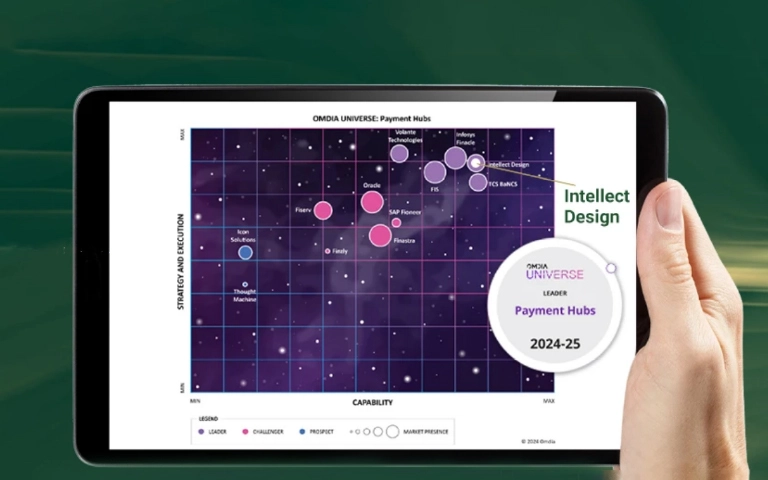Click the 'SAP Fioneer' chart label
Image resolution: width=768 pixels, height=480 pixels.
pos(405,212)
